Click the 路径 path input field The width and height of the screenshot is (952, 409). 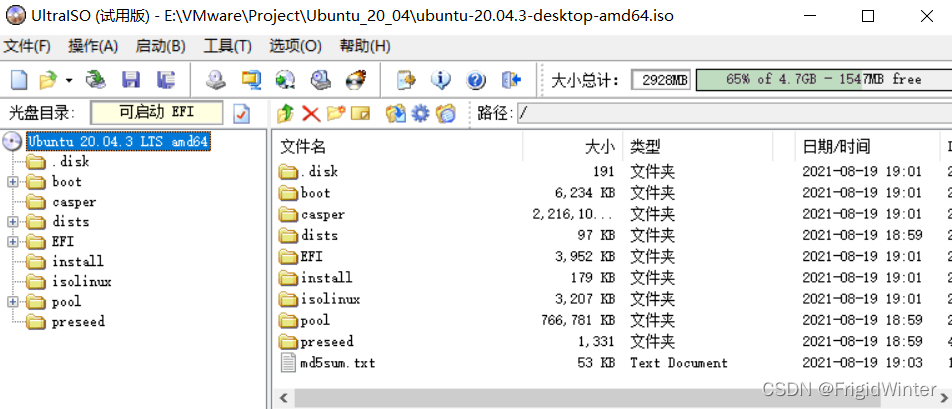tap(735, 113)
